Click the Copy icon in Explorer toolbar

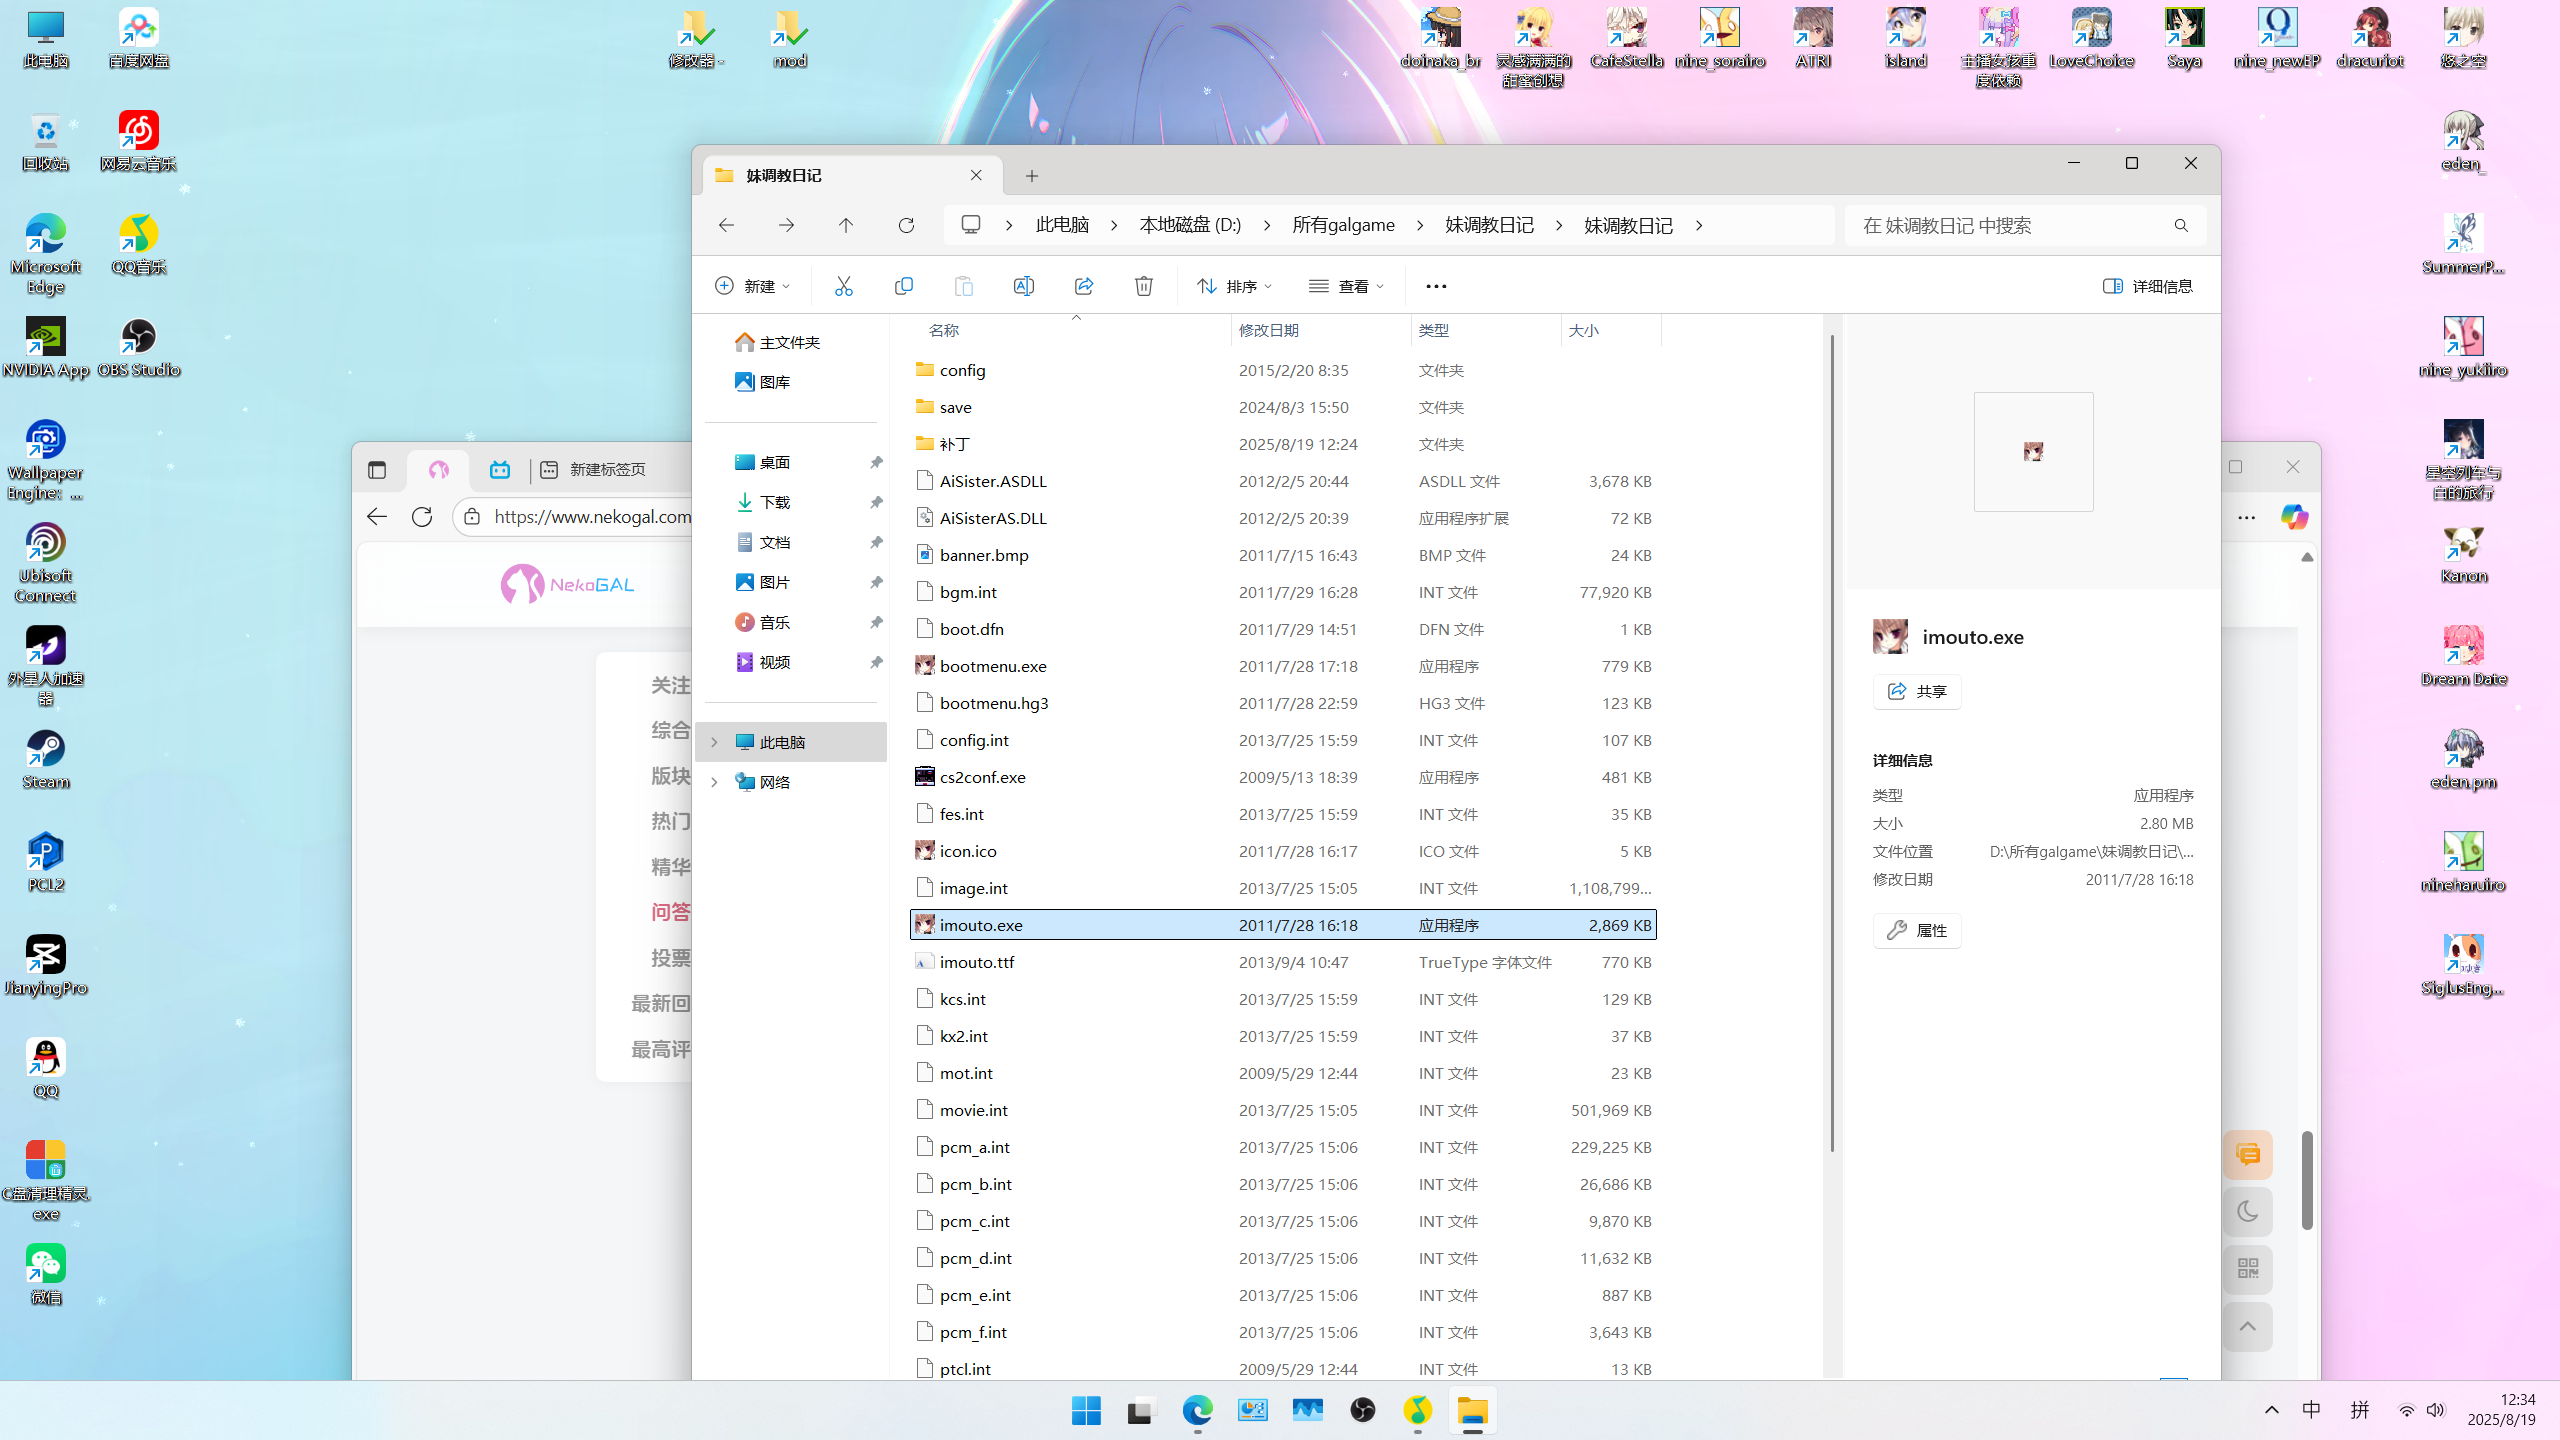coord(903,286)
